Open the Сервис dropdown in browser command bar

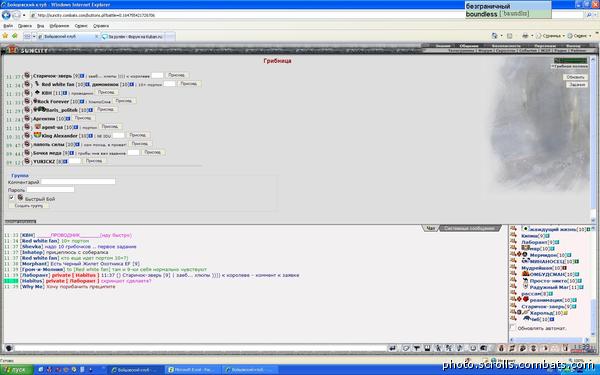(579, 36)
